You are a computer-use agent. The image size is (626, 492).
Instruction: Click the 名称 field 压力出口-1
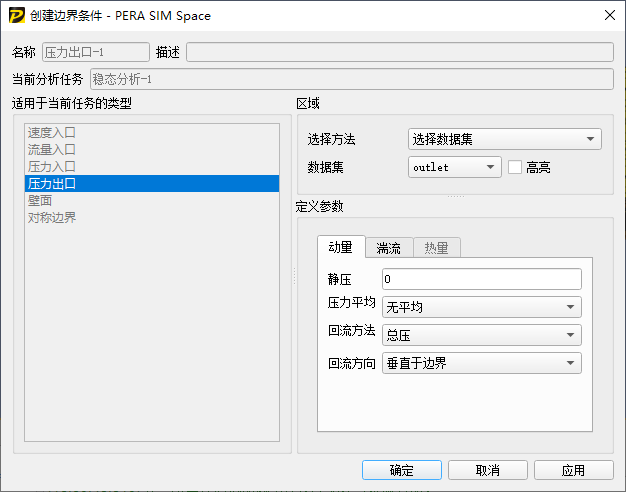click(x=96, y=52)
